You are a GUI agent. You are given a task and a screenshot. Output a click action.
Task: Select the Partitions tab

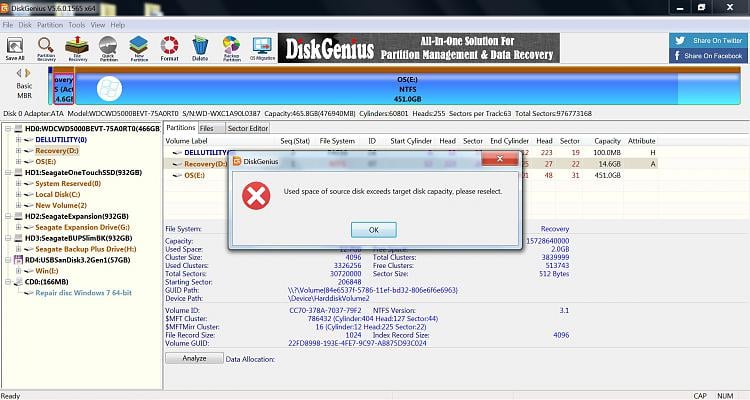(x=181, y=128)
